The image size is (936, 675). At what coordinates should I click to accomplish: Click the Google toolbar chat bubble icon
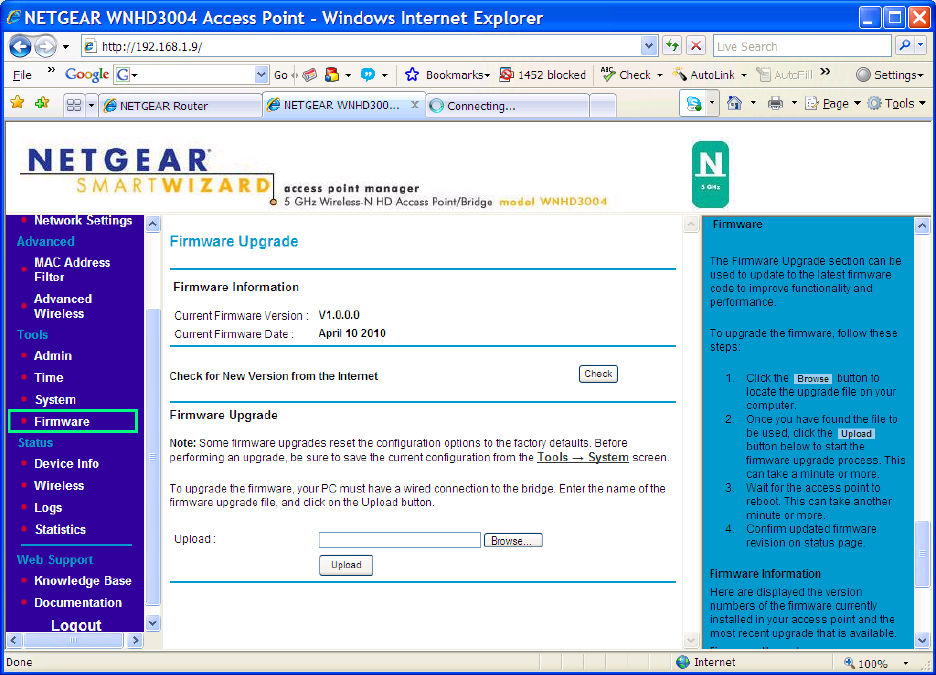point(368,75)
